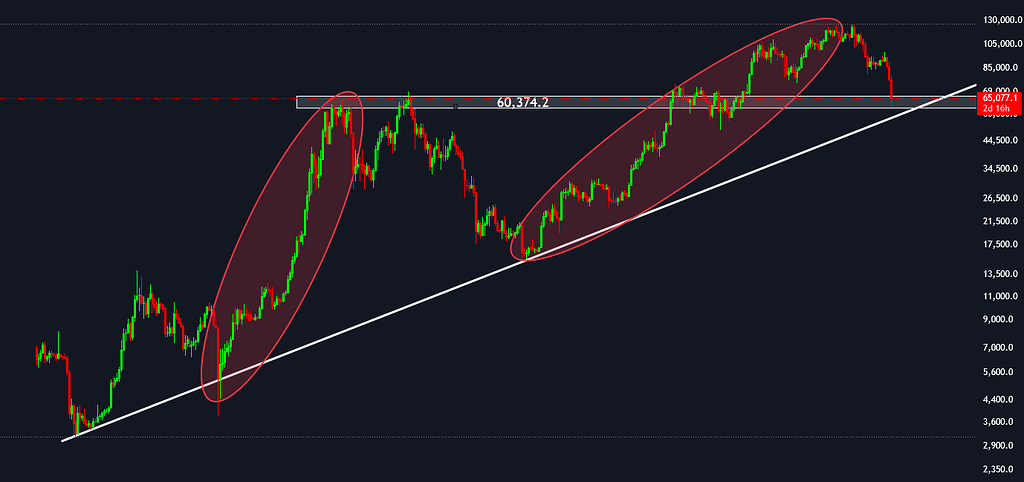The width and height of the screenshot is (1024, 482).
Task: Click the 3,600.0 price axis label
Action: [1000, 422]
